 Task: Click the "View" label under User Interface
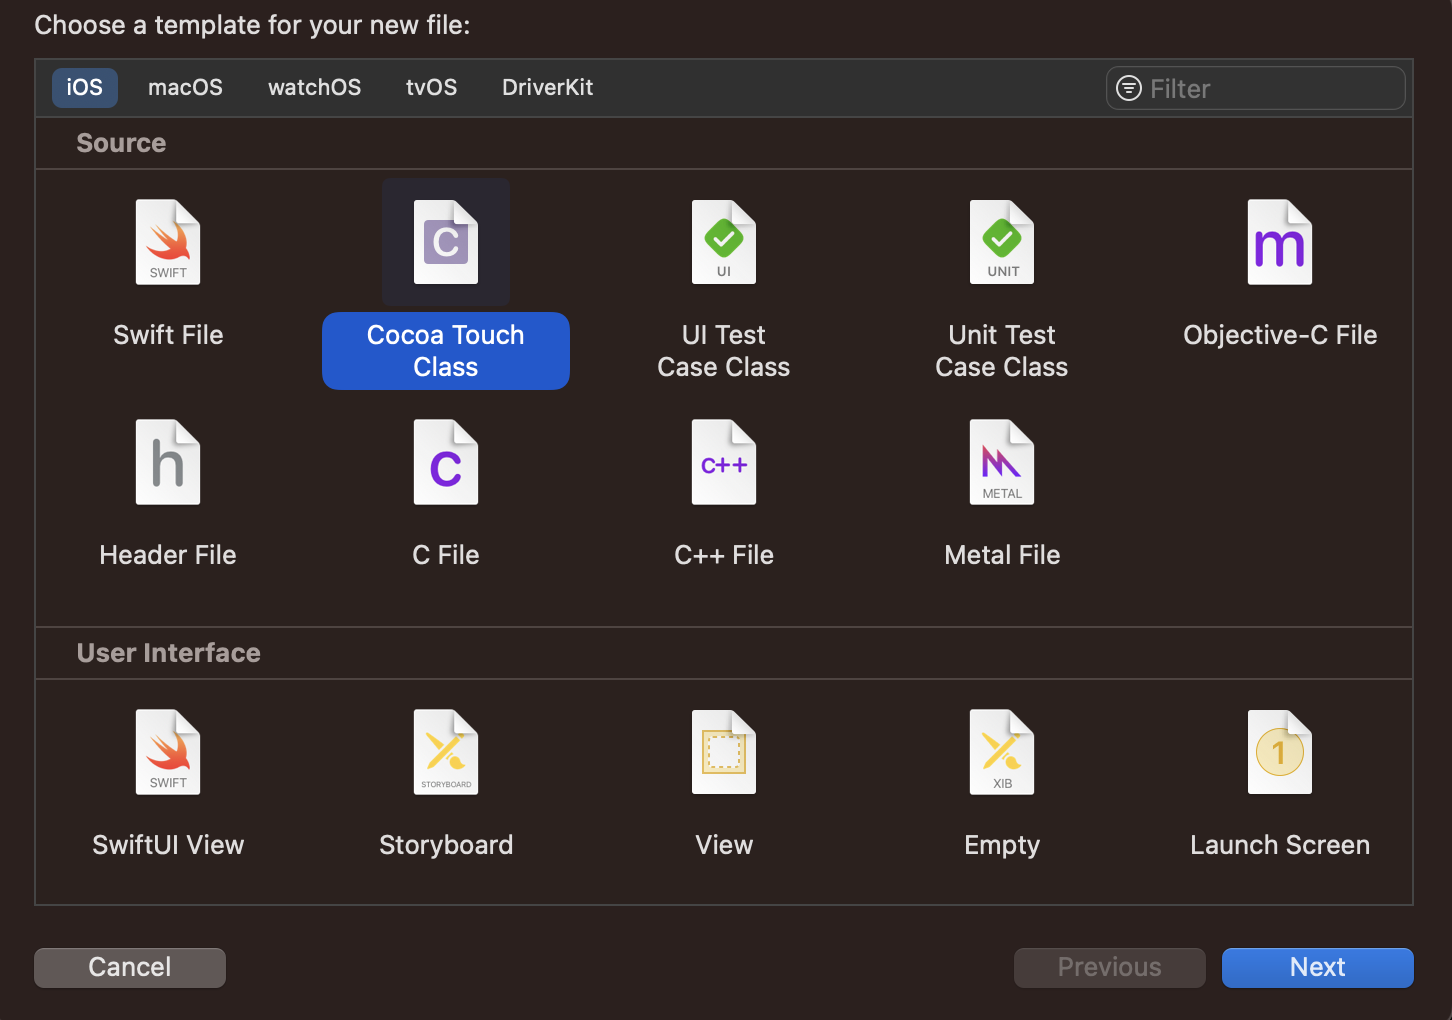724,845
